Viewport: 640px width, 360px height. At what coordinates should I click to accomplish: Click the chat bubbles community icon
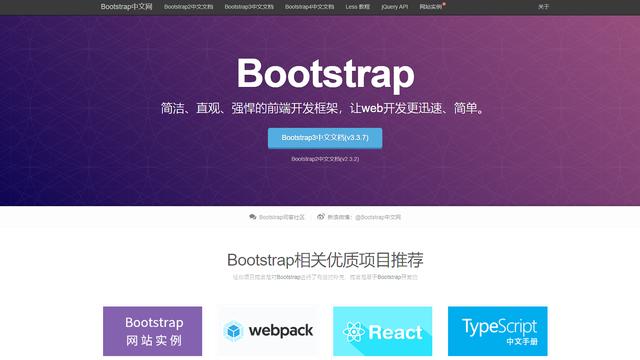(x=253, y=217)
